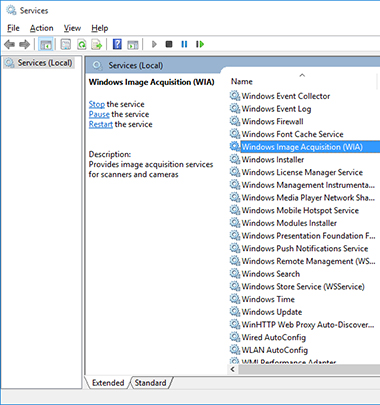Image resolution: width=380 pixels, height=405 pixels.
Task: Click the horizontal scrollbar left arrow
Action: click(x=233, y=369)
